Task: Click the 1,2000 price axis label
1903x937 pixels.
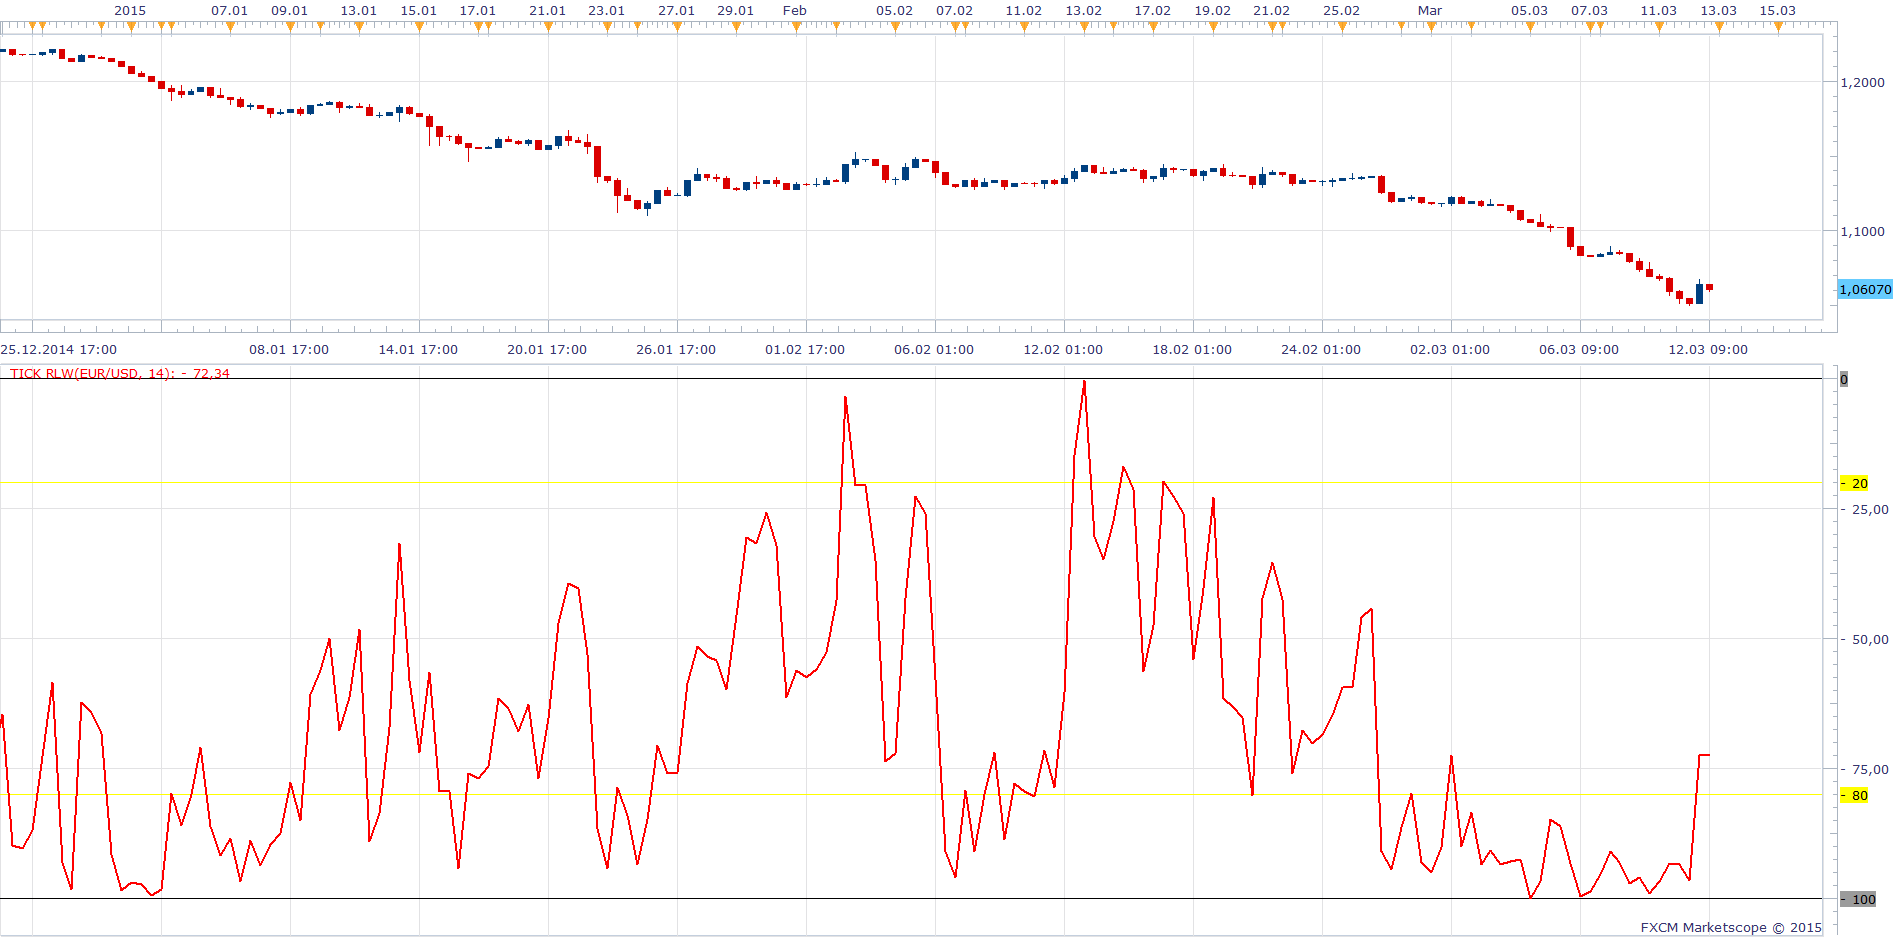Action: pos(1862,82)
